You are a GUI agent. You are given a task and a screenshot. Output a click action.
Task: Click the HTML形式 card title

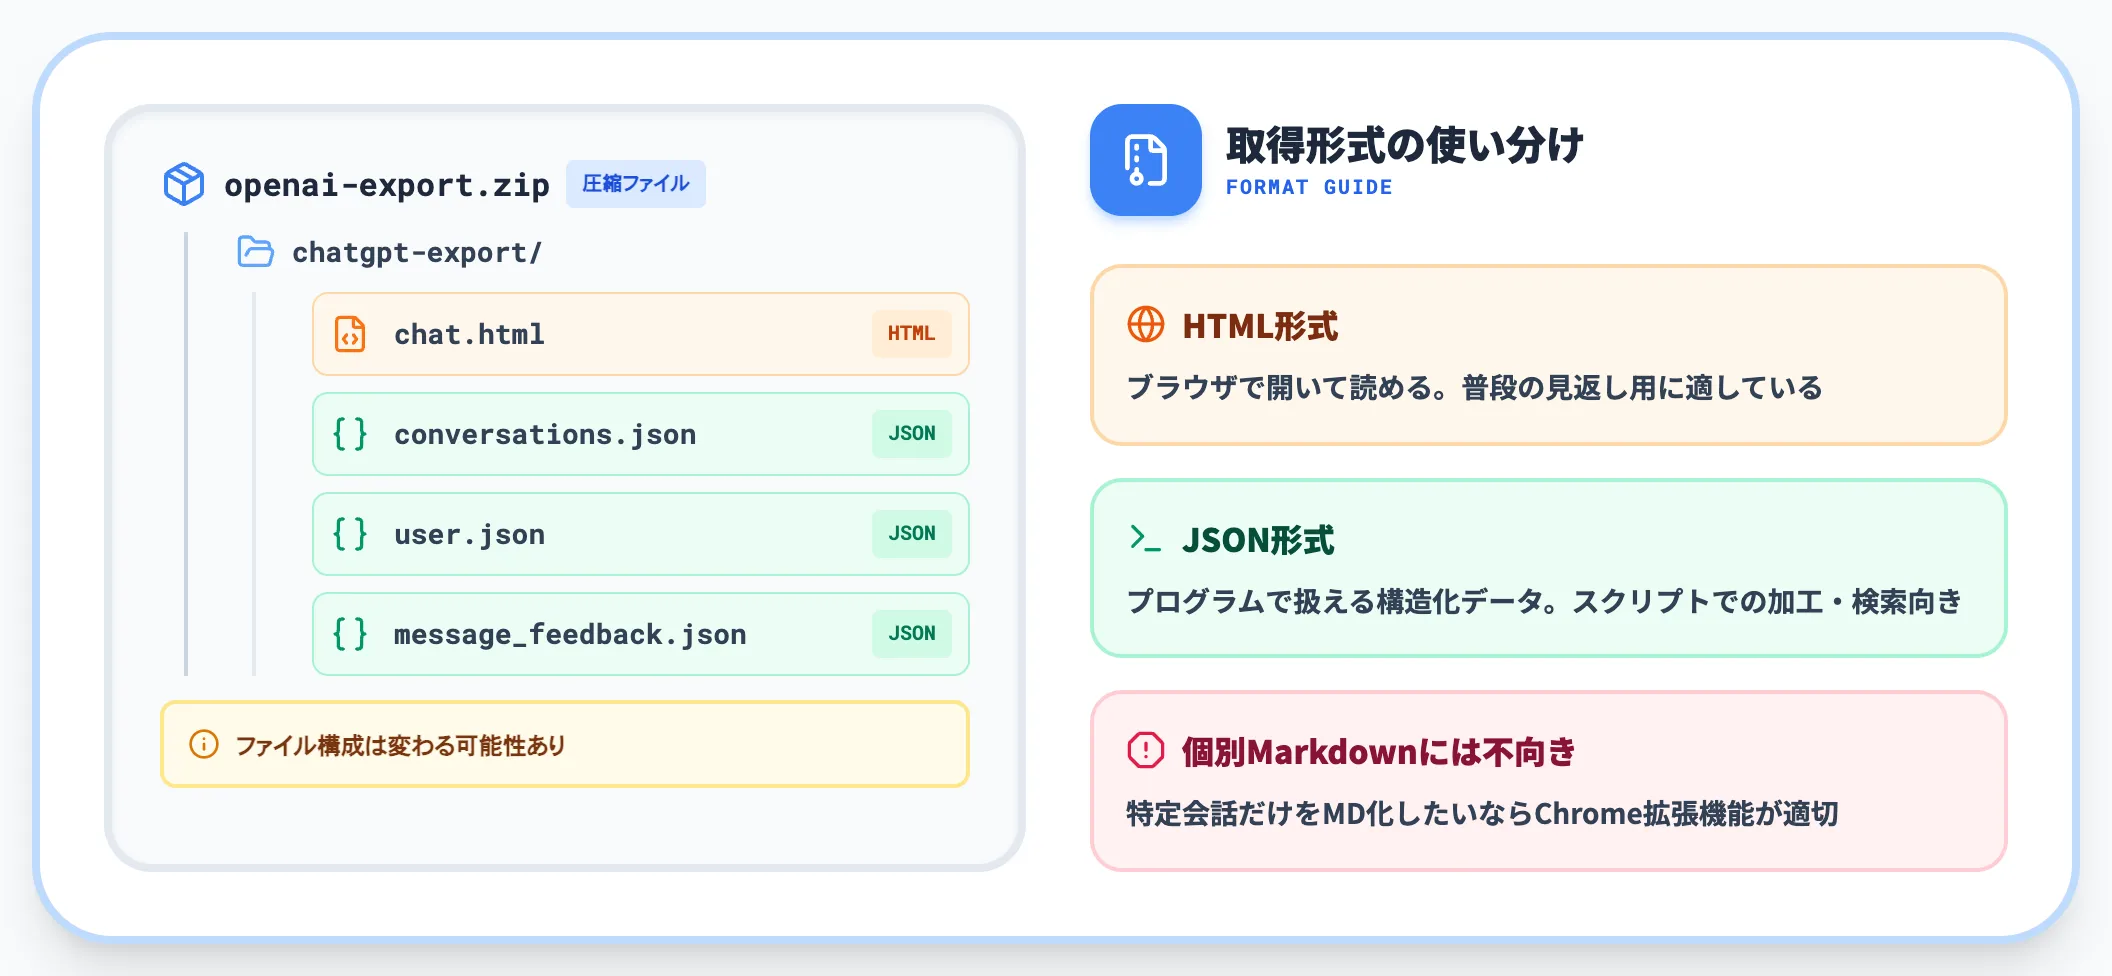(1260, 326)
